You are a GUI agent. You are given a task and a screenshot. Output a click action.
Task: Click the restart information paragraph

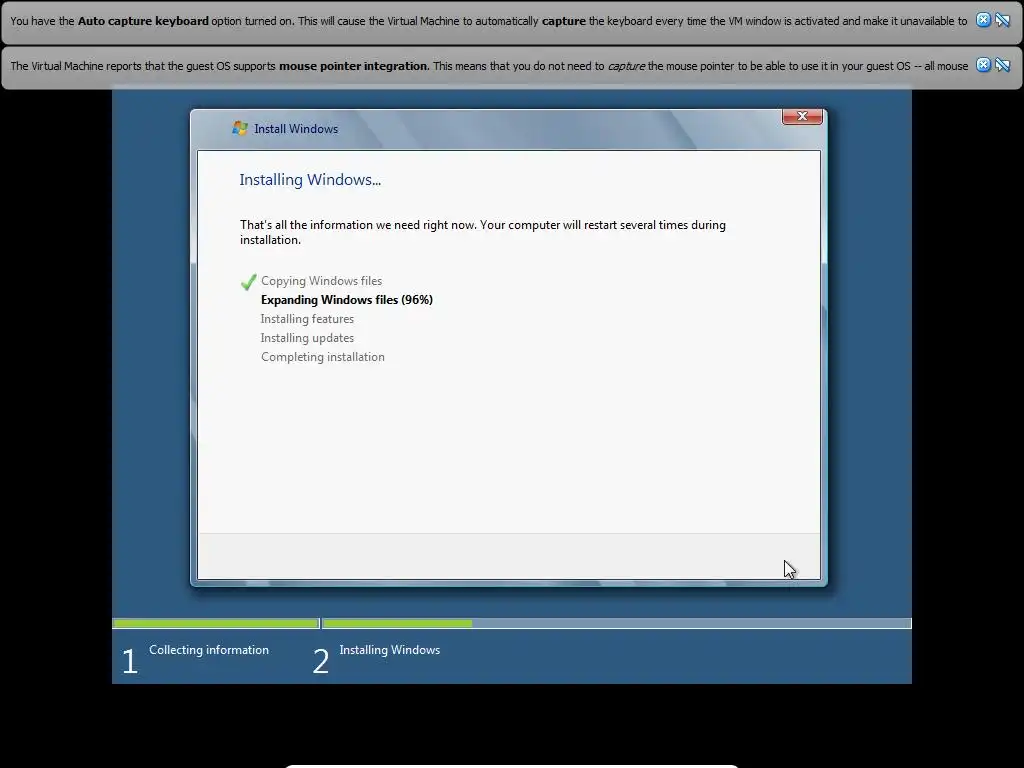click(x=483, y=232)
